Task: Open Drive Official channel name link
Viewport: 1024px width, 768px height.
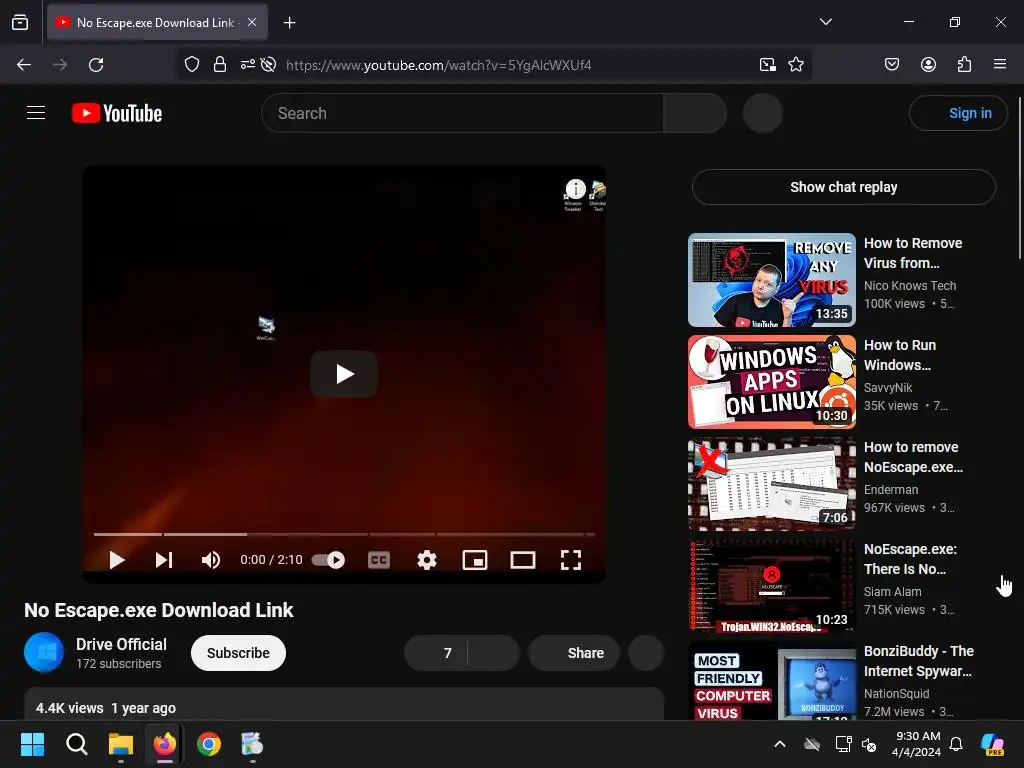Action: click(x=121, y=645)
